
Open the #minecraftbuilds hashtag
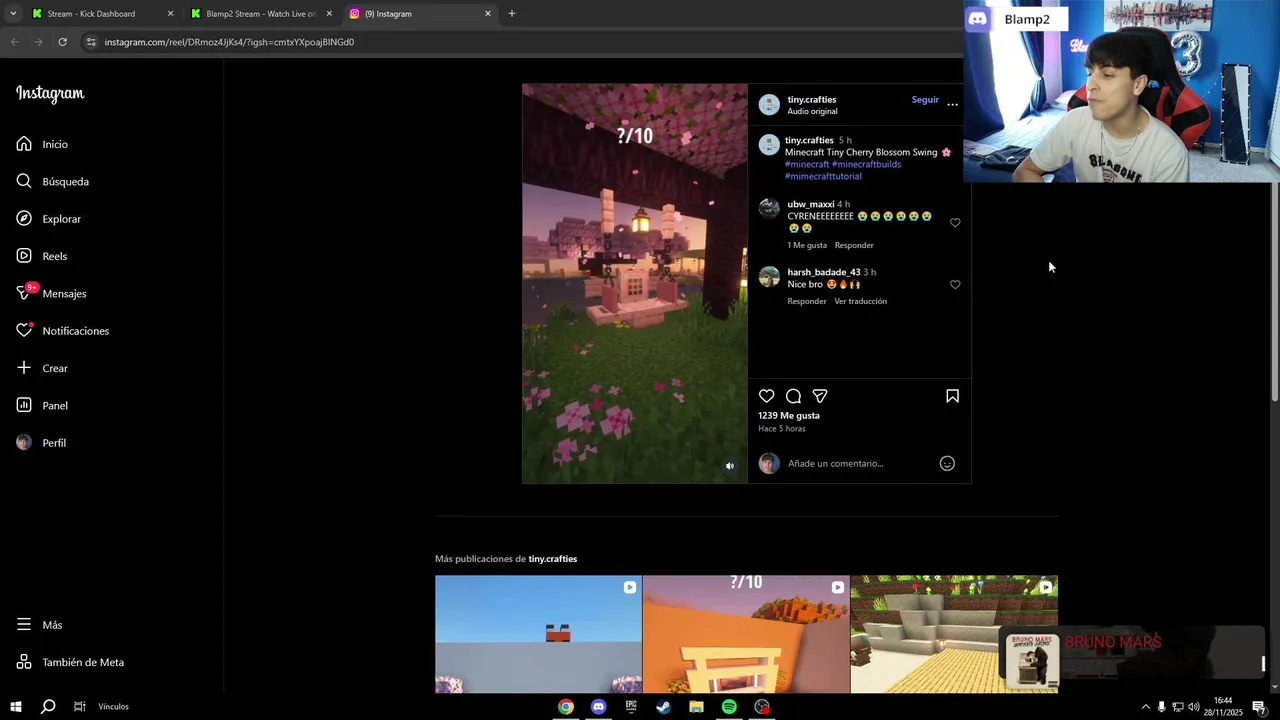[x=866, y=164]
